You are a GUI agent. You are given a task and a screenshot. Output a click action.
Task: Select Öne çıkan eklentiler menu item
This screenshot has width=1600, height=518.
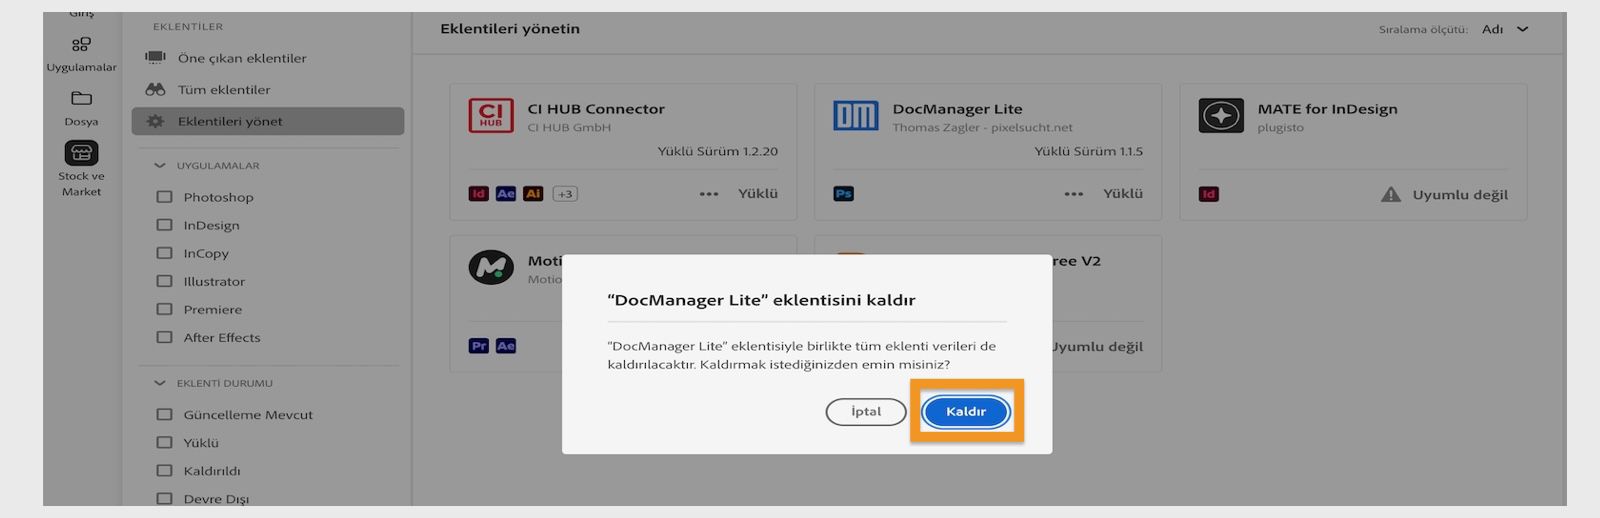(242, 58)
